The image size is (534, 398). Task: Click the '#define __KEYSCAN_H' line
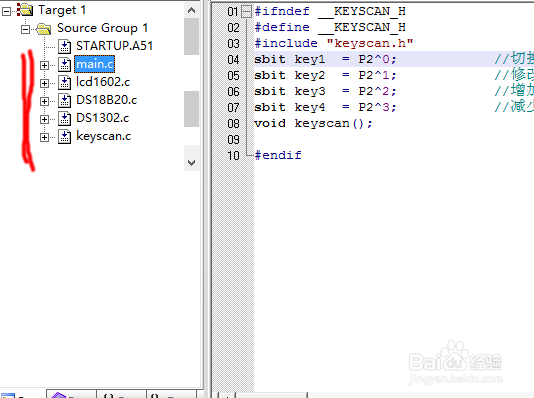tap(330, 28)
